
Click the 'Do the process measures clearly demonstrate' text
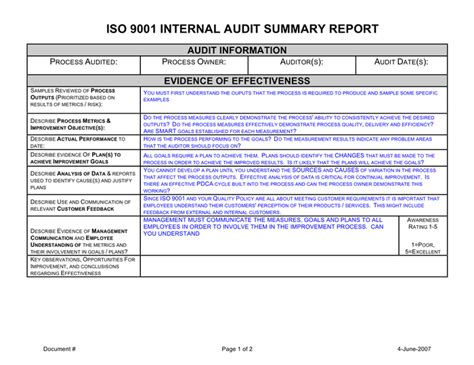[289, 124]
